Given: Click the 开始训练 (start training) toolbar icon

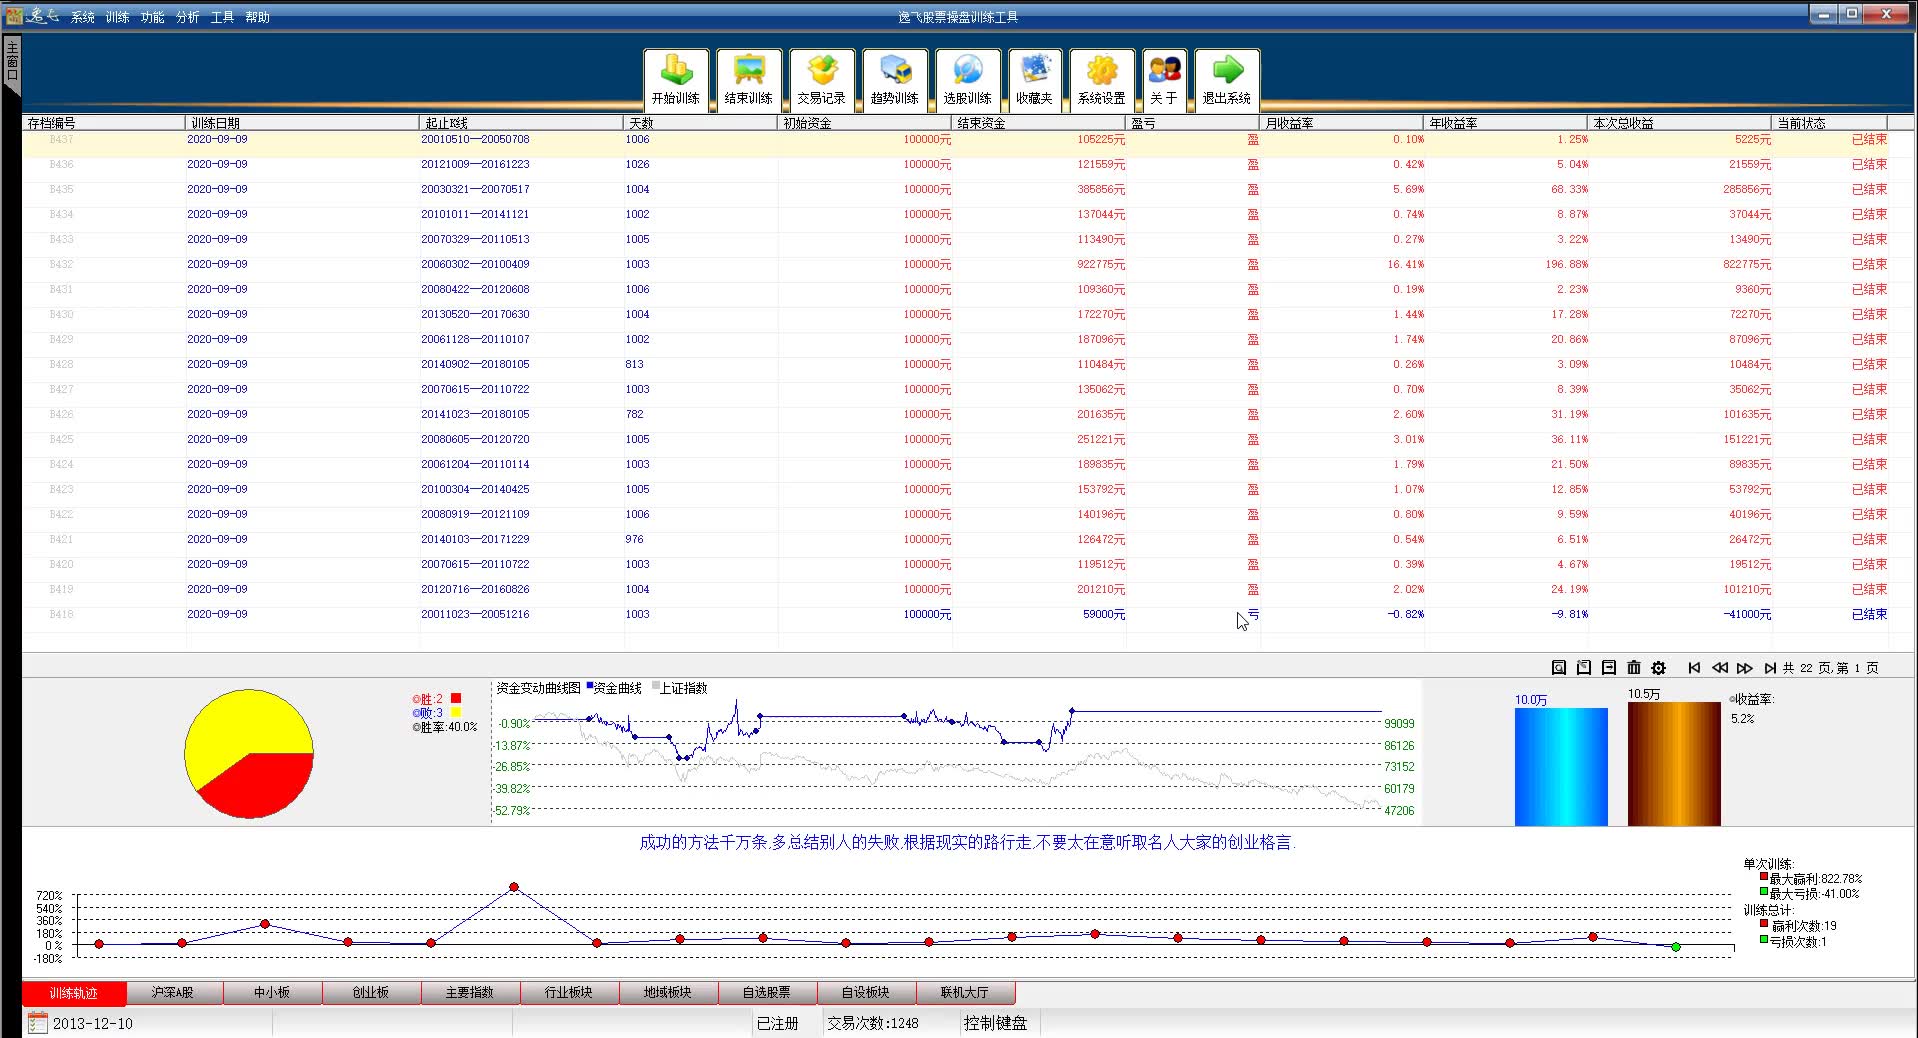Looking at the screenshot, I should (x=676, y=79).
